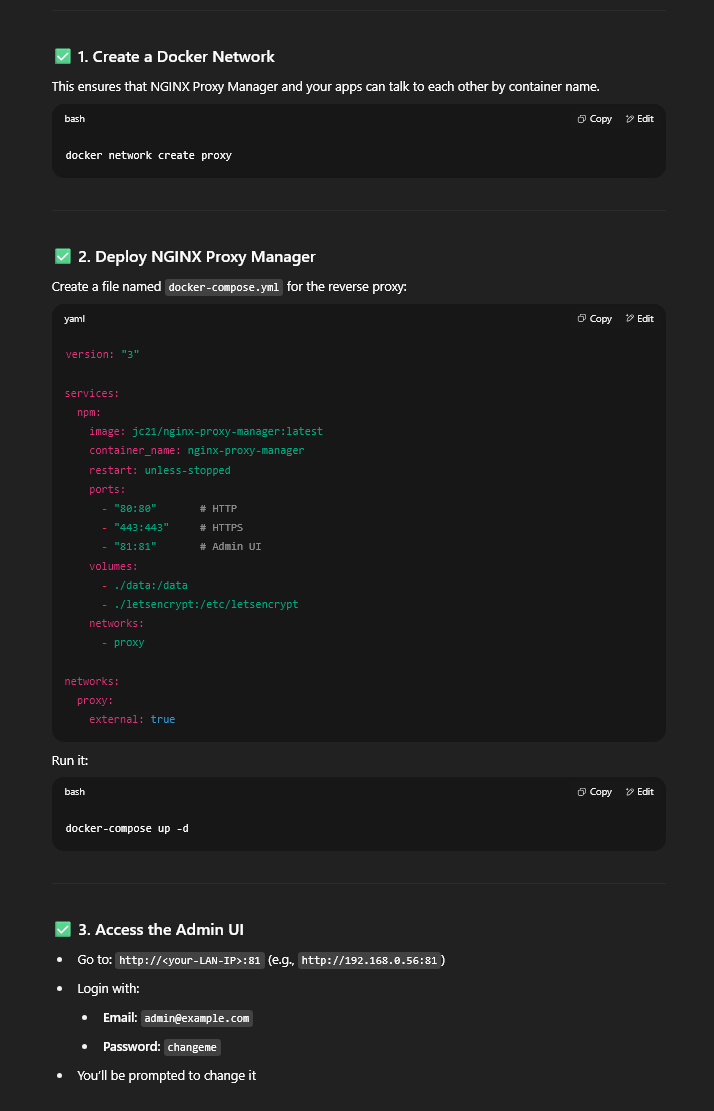The height and width of the screenshot is (1111, 714).
Task: Click the 'volumes:' yaml line
Action: tap(113, 566)
